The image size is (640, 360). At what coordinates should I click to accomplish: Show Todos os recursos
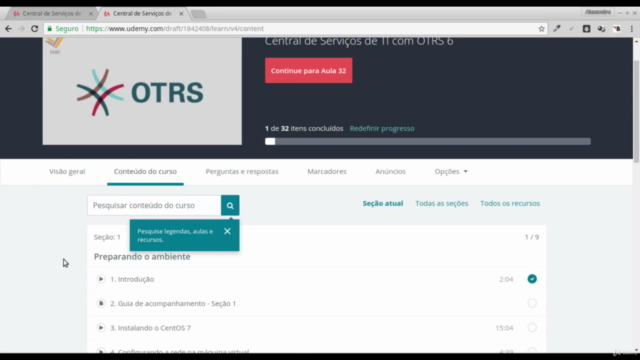(510, 203)
